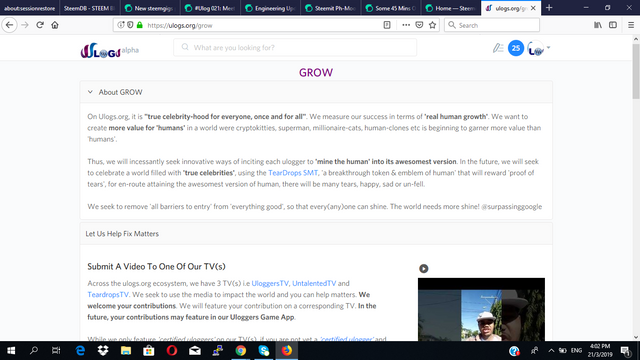This screenshot has height=360, width=640.
Task: Switch to the New steemgigs tab
Action: point(149,8)
